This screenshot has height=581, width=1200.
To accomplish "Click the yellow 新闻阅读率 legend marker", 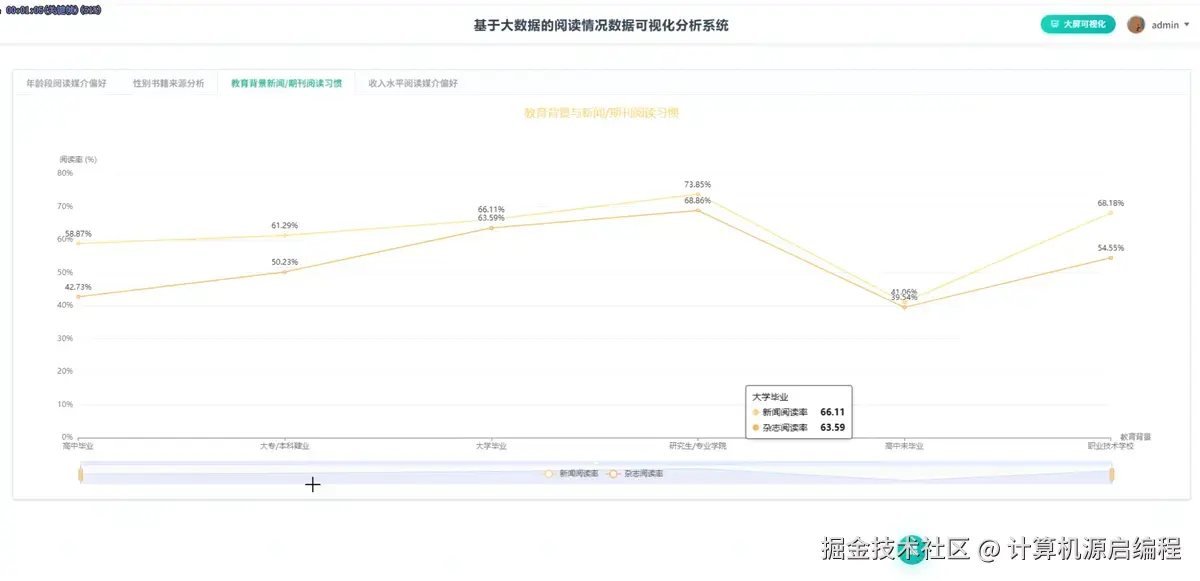I will (548, 474).
